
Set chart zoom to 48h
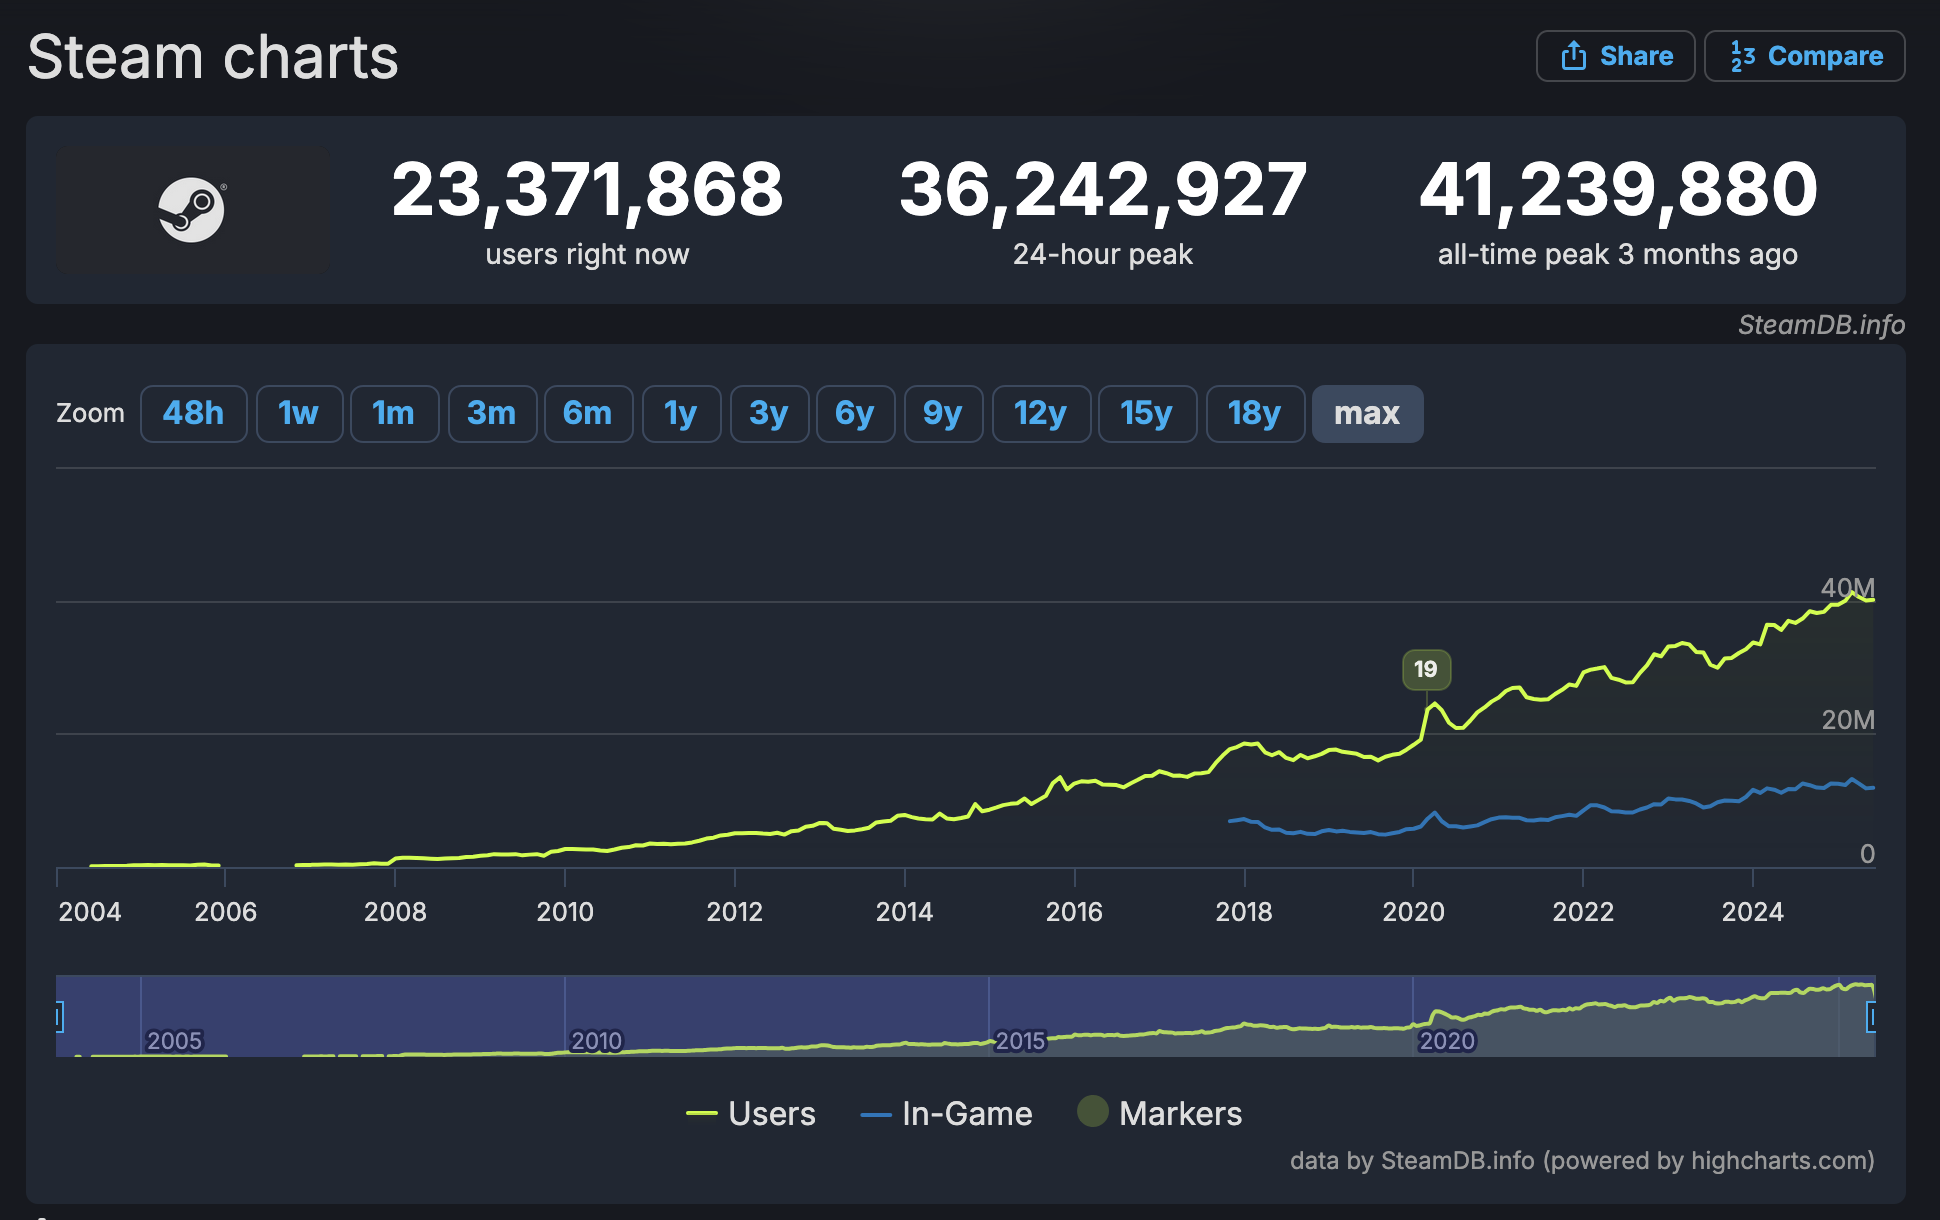click(193, 413)
